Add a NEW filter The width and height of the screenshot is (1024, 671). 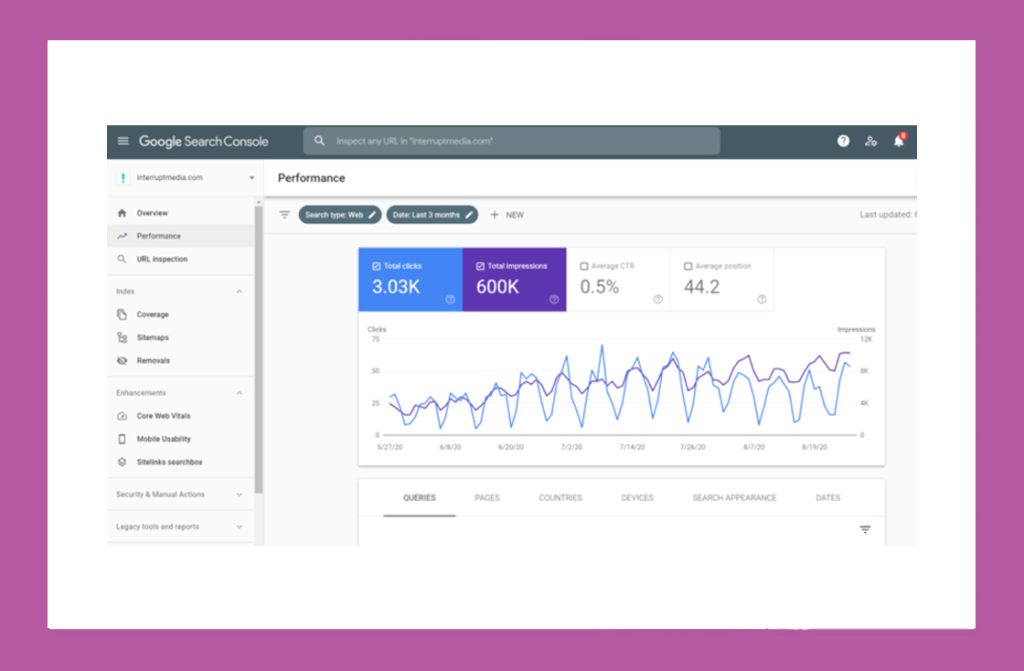(507, 215)
